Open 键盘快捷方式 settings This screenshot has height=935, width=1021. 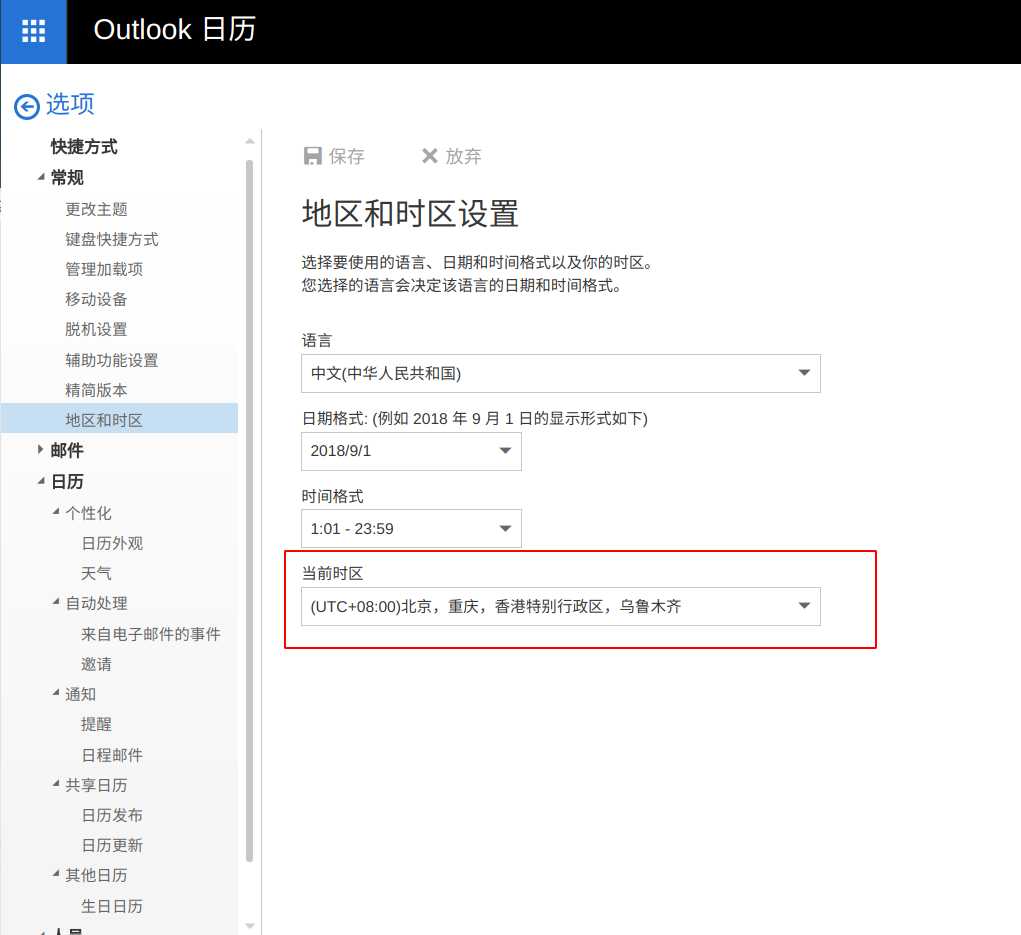(x=112, y=239)
